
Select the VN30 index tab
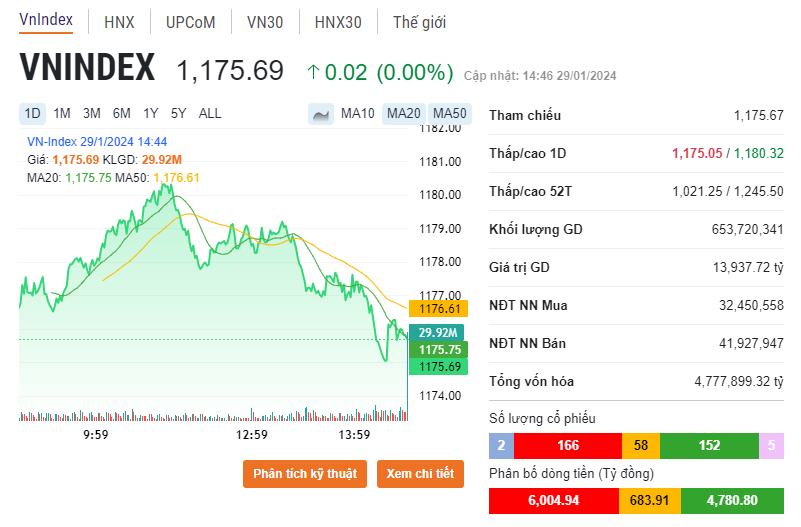[264, 21]
